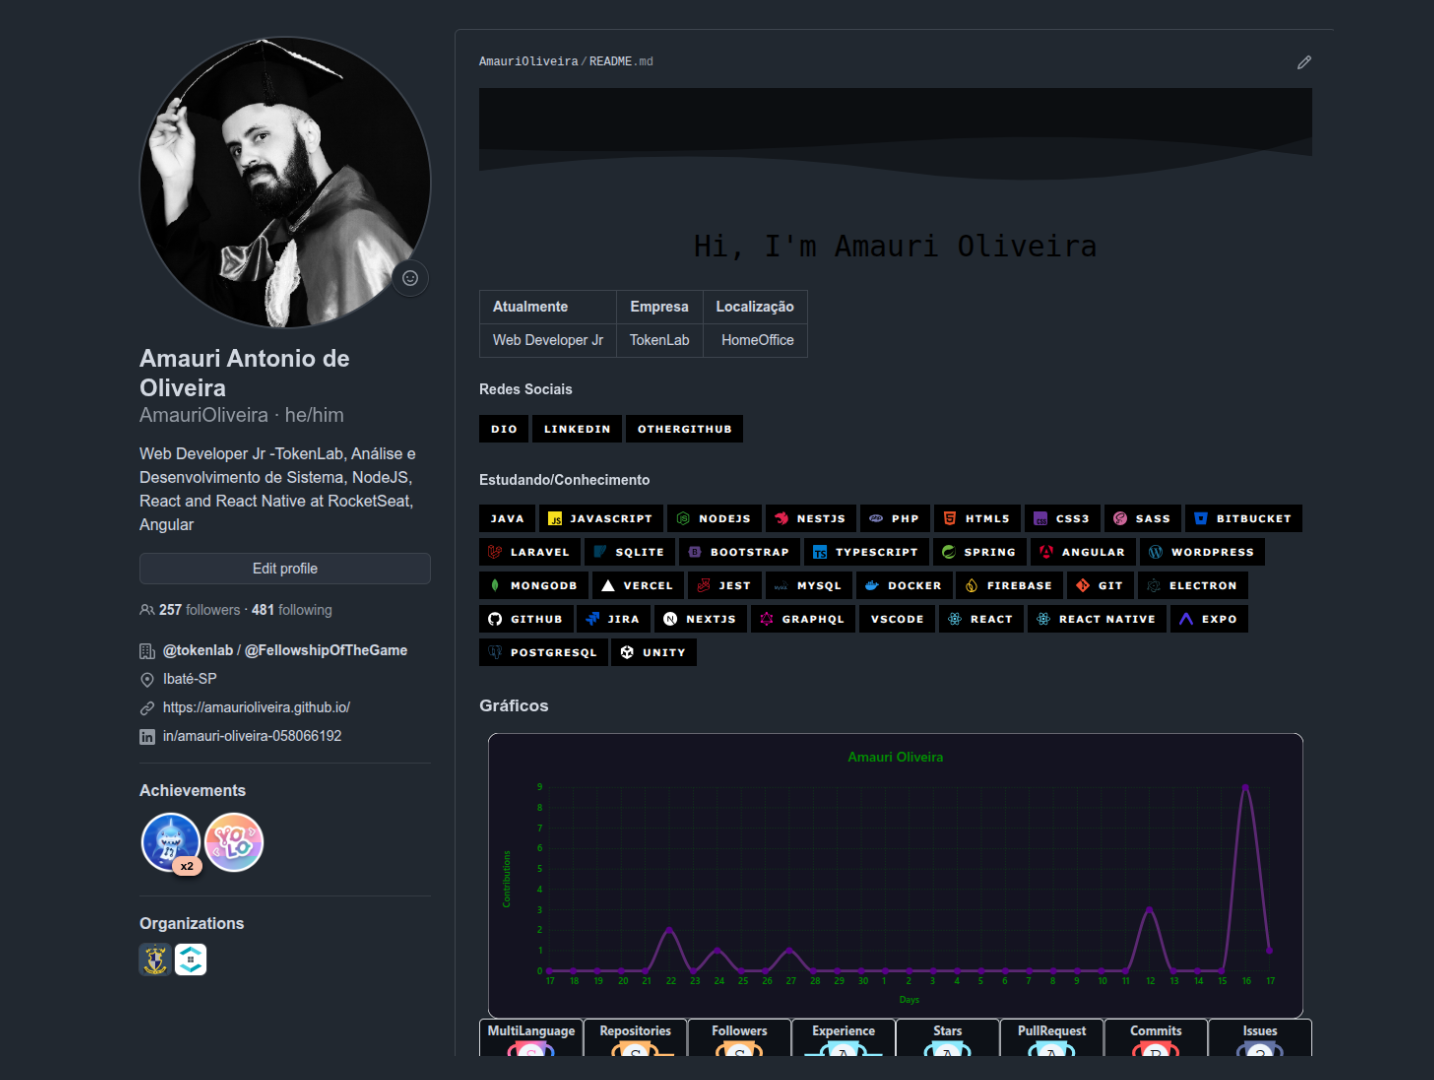Click the YOLO achievement badge
Screen dimensions: 1434x1080
[x=234, y=842]
